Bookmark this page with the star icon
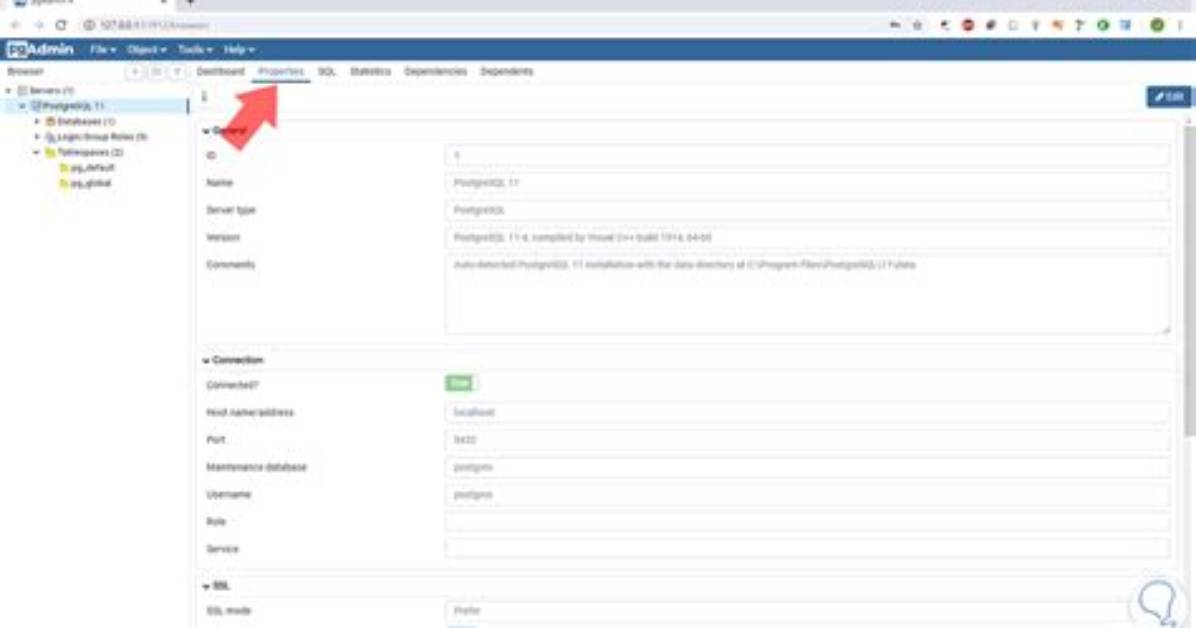This screenshot has height=628, width=1196. pos(918,25)
